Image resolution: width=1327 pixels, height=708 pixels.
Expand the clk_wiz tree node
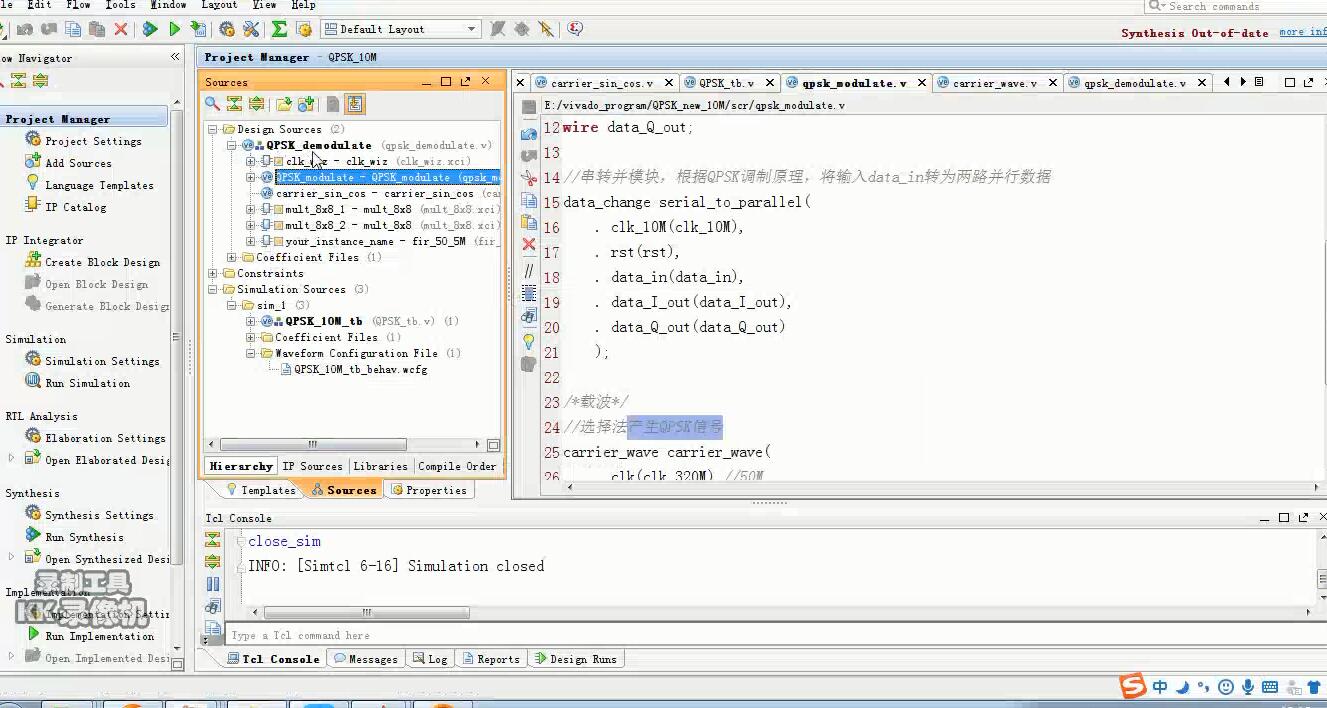point(251,161)
